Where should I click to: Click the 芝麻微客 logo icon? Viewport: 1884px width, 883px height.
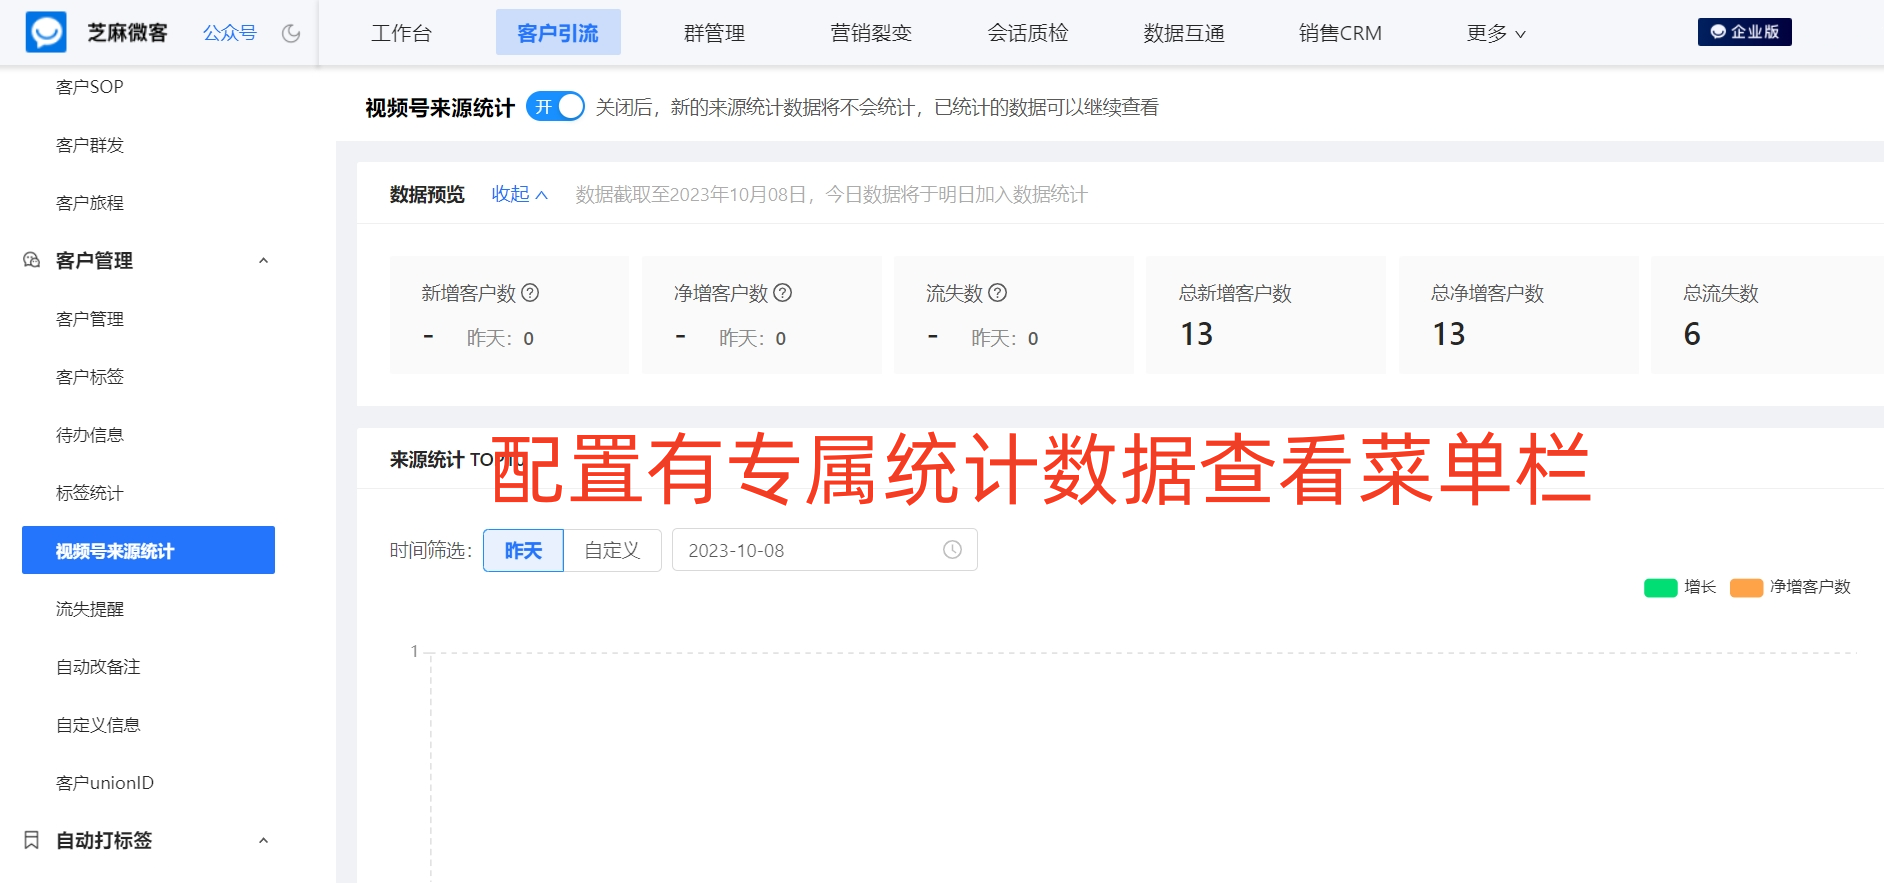tap(46, 32)
